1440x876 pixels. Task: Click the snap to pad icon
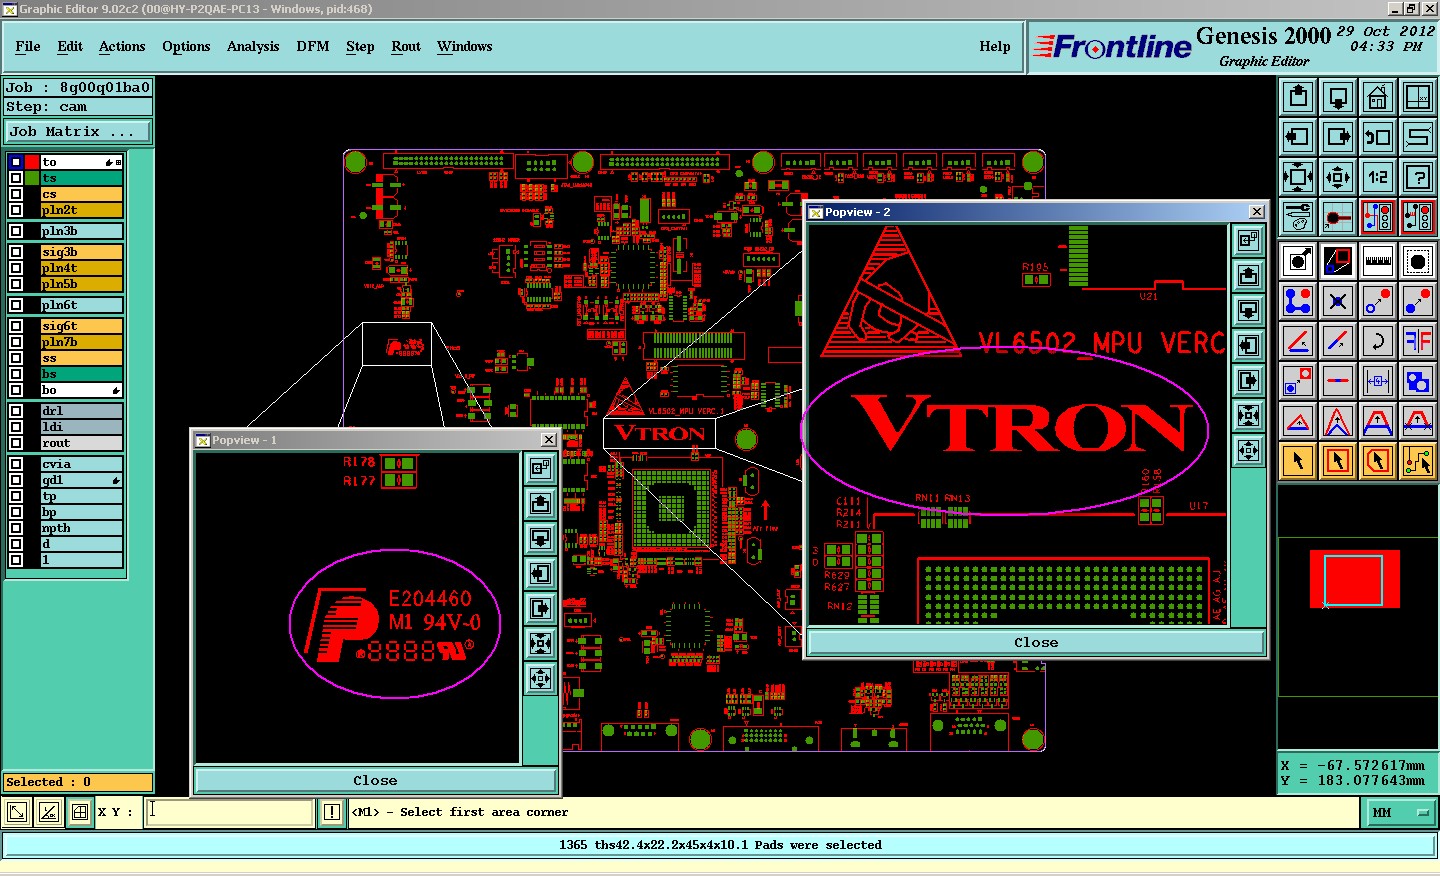coord(1338,217)
